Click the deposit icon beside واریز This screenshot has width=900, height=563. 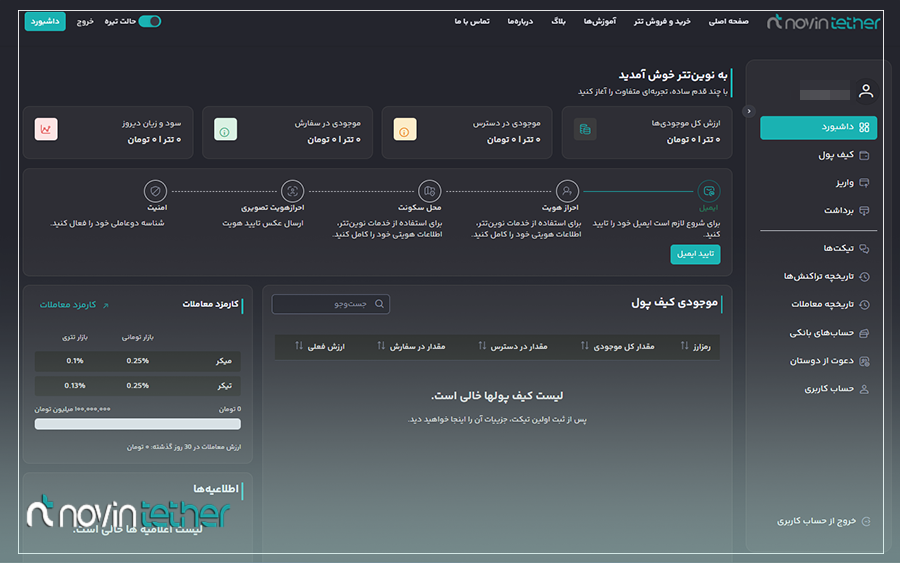(864, 183)
